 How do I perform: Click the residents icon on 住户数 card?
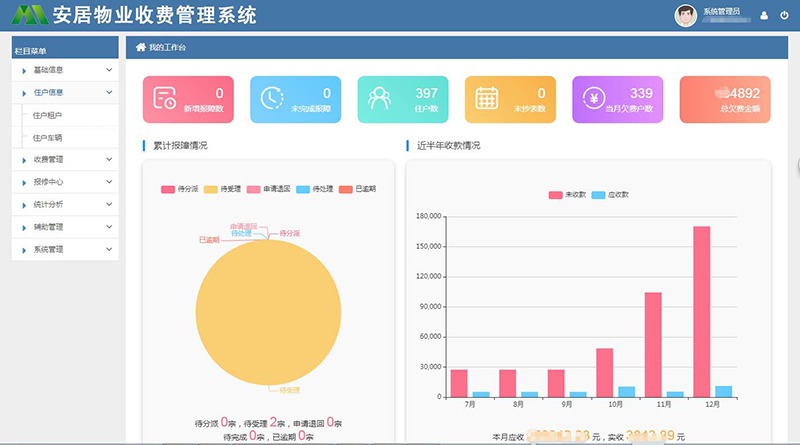pos(379,98)
